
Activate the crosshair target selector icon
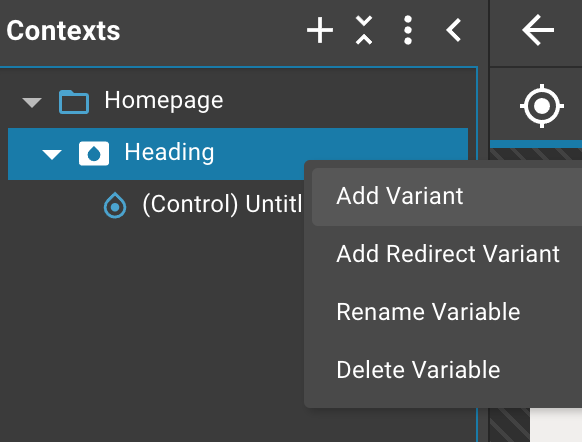(x=542, y=106)
